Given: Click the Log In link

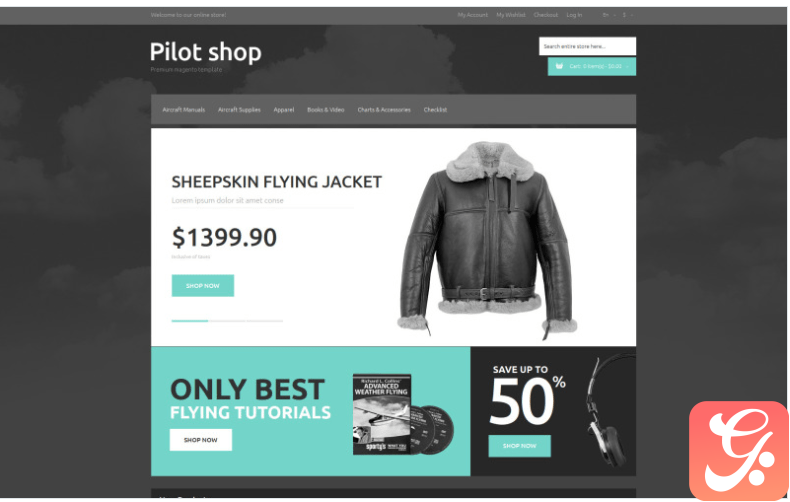Looking at the screenshot, I should pos(574,15).
